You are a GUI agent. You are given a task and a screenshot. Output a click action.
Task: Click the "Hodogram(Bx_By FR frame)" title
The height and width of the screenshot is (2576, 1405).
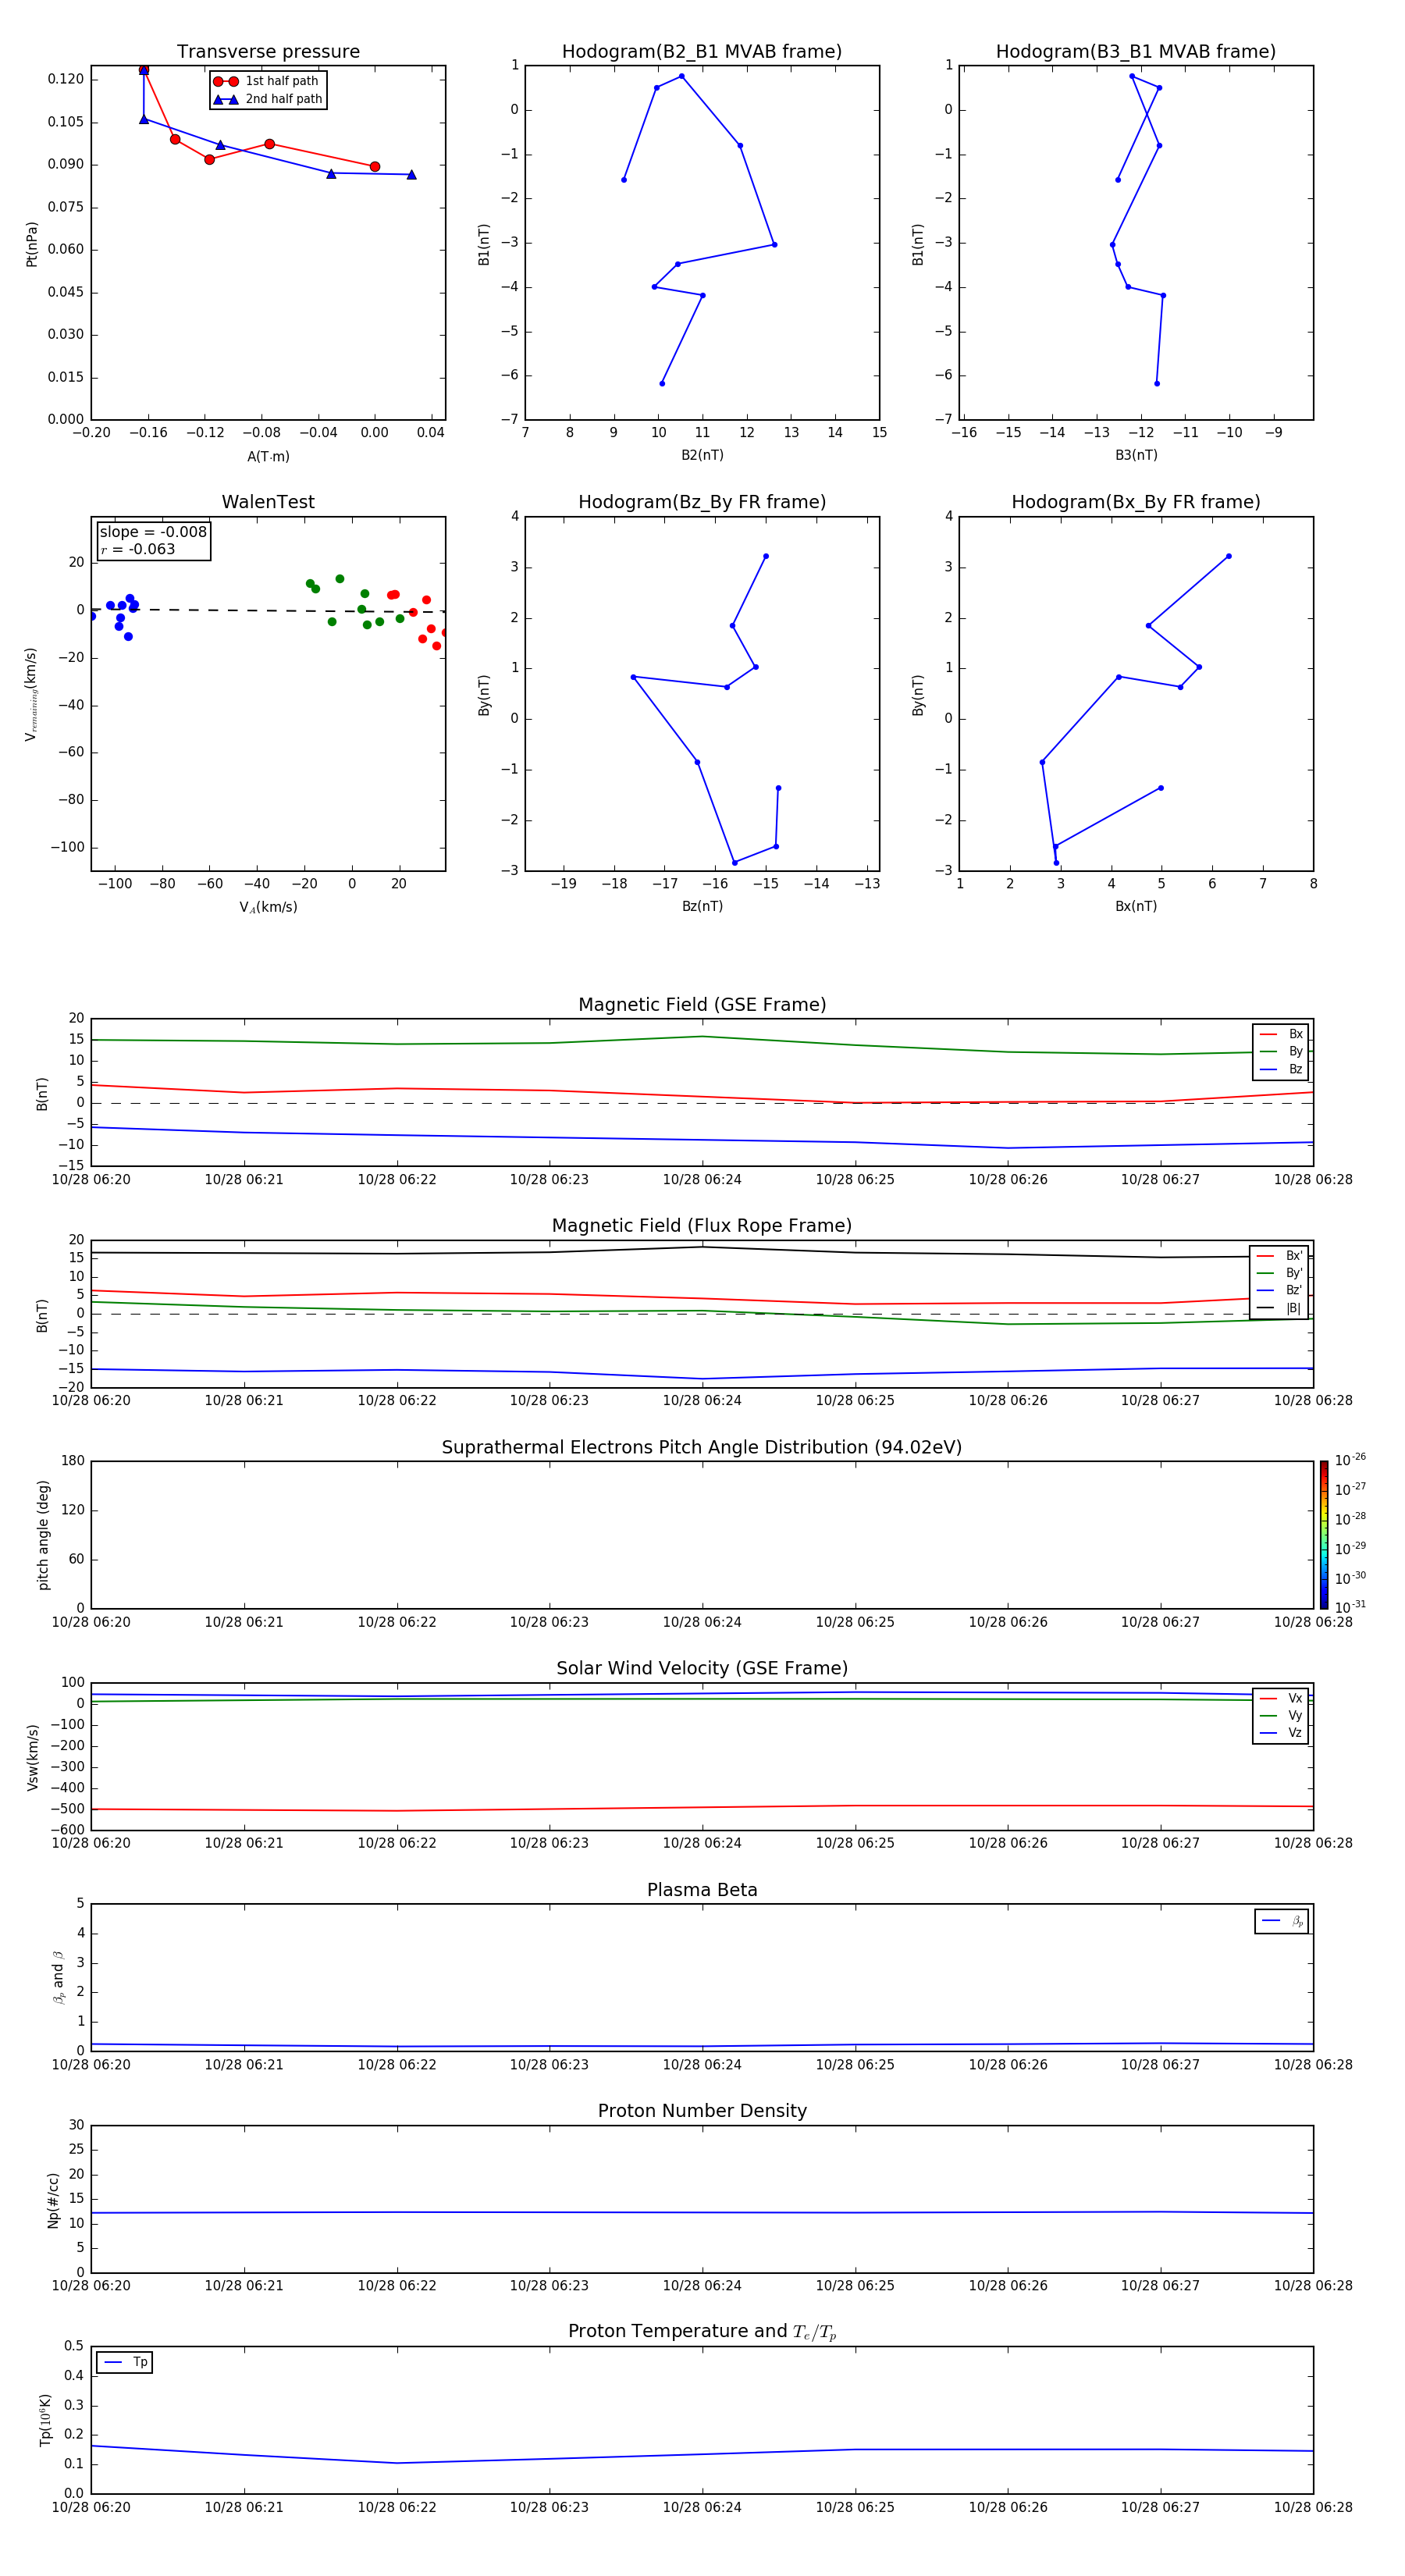pos(1135,502)
